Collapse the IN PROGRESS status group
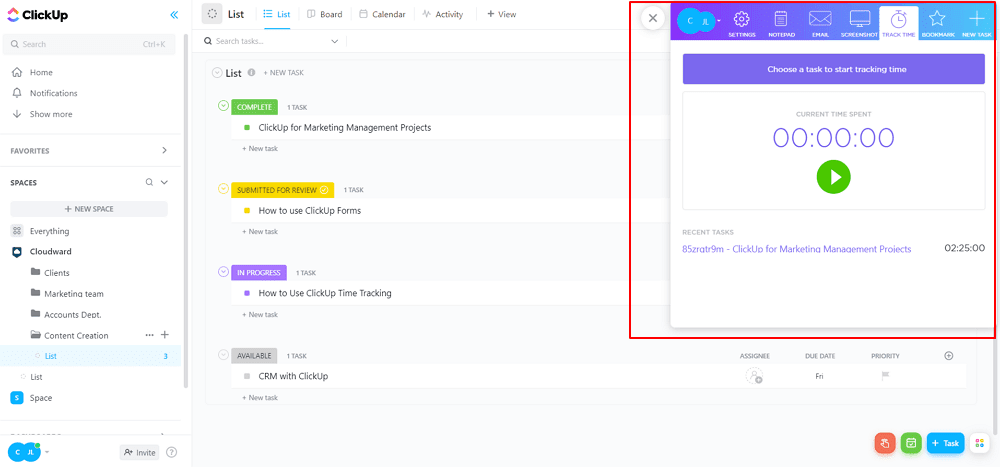 [x=223, y=272]
